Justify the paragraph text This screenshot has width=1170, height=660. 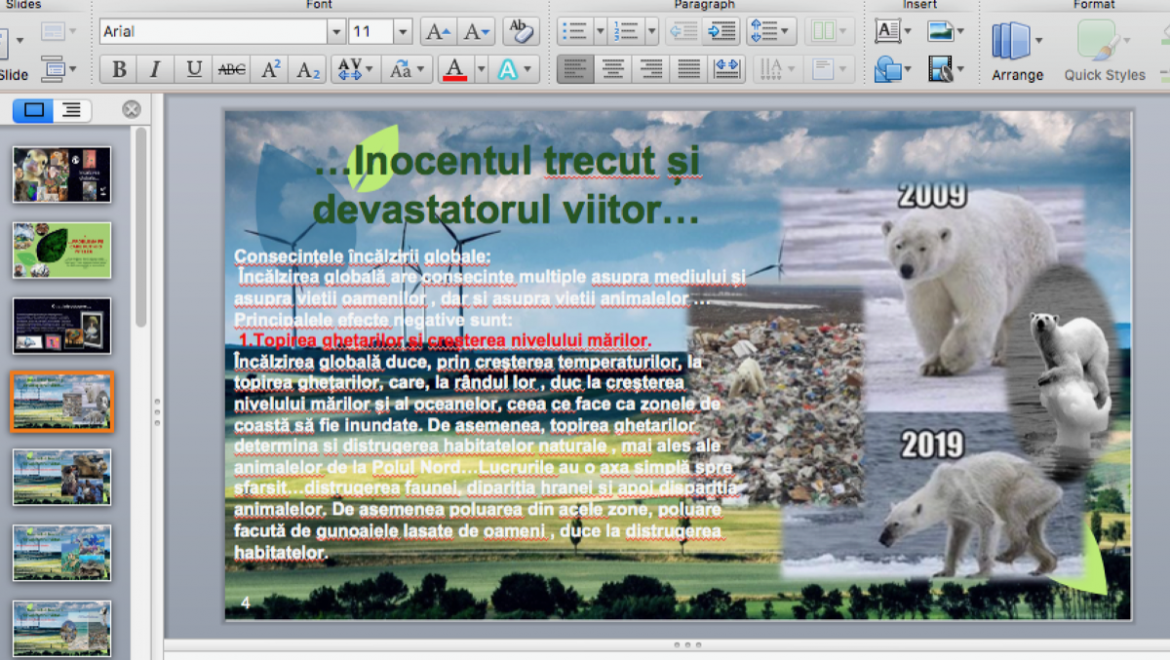tap(688, 69)
